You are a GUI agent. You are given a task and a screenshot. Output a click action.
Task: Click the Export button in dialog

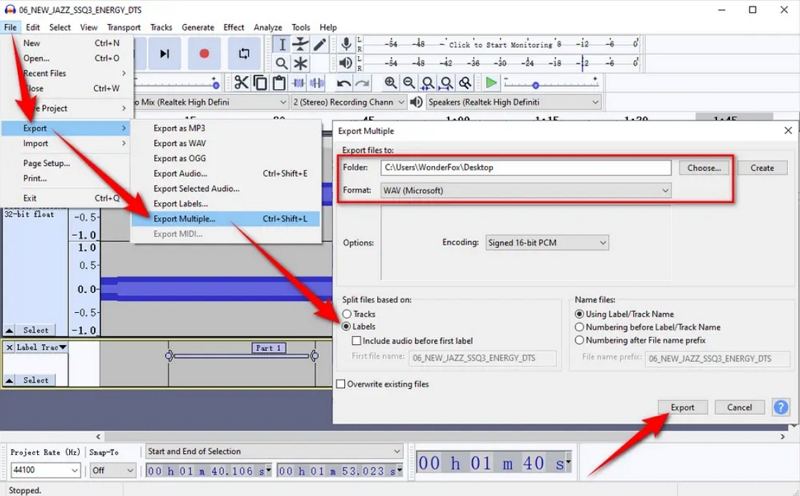tap(683, 407)
